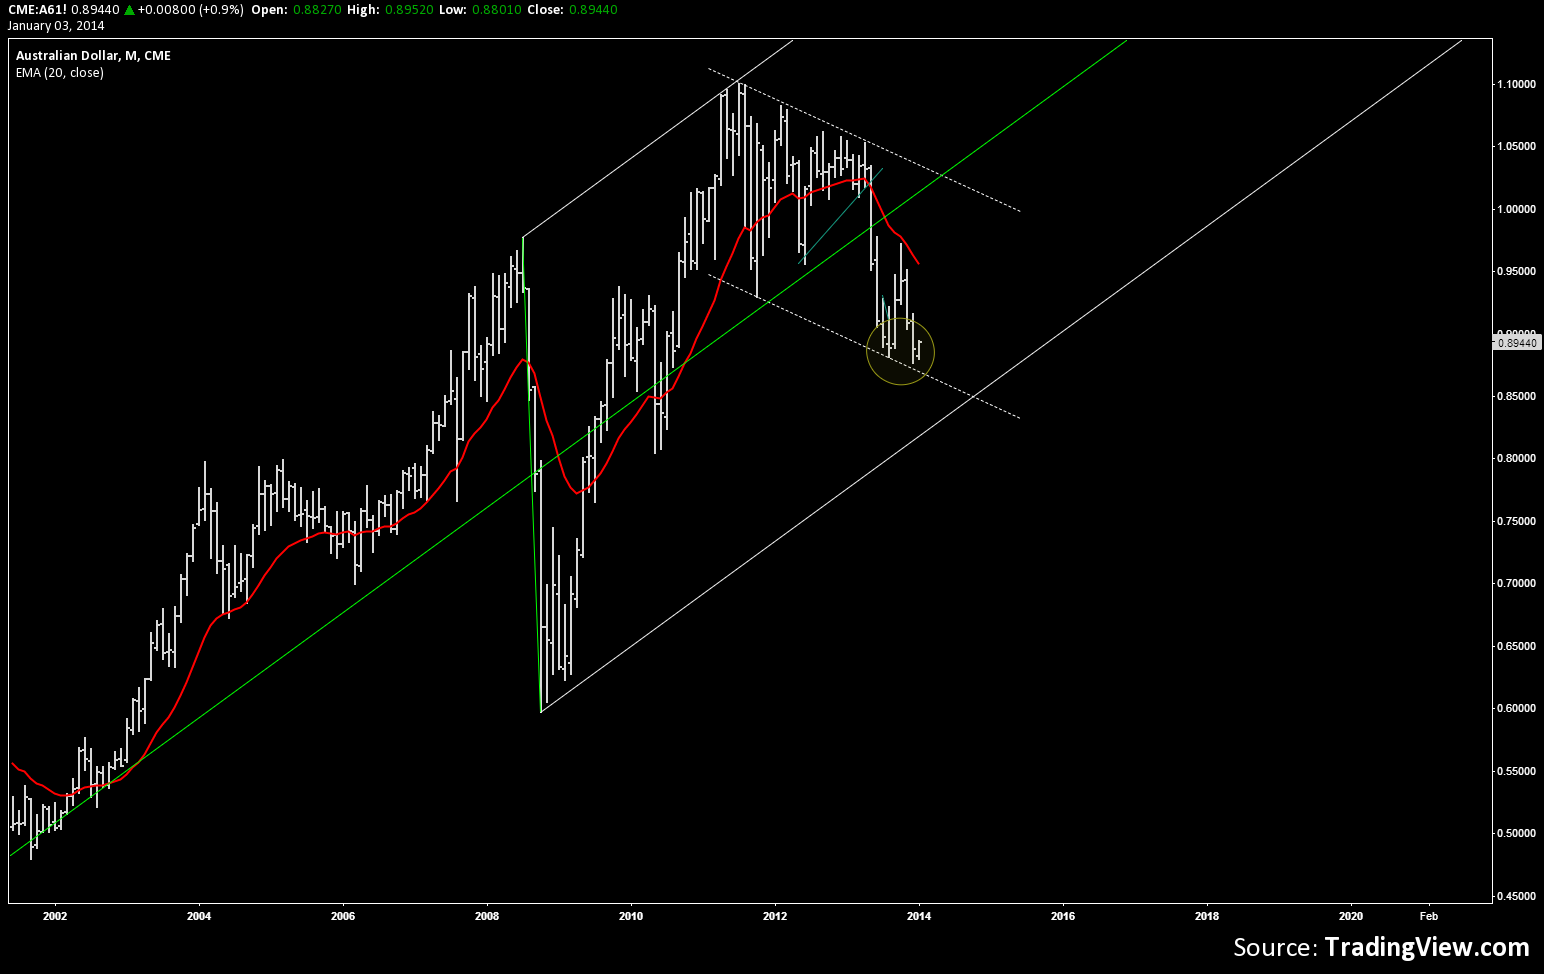The width and height of the screenshot is (1544, 974).
Task: Click the 0.75000 price axis label
Action: click(x=1516, y=521)
